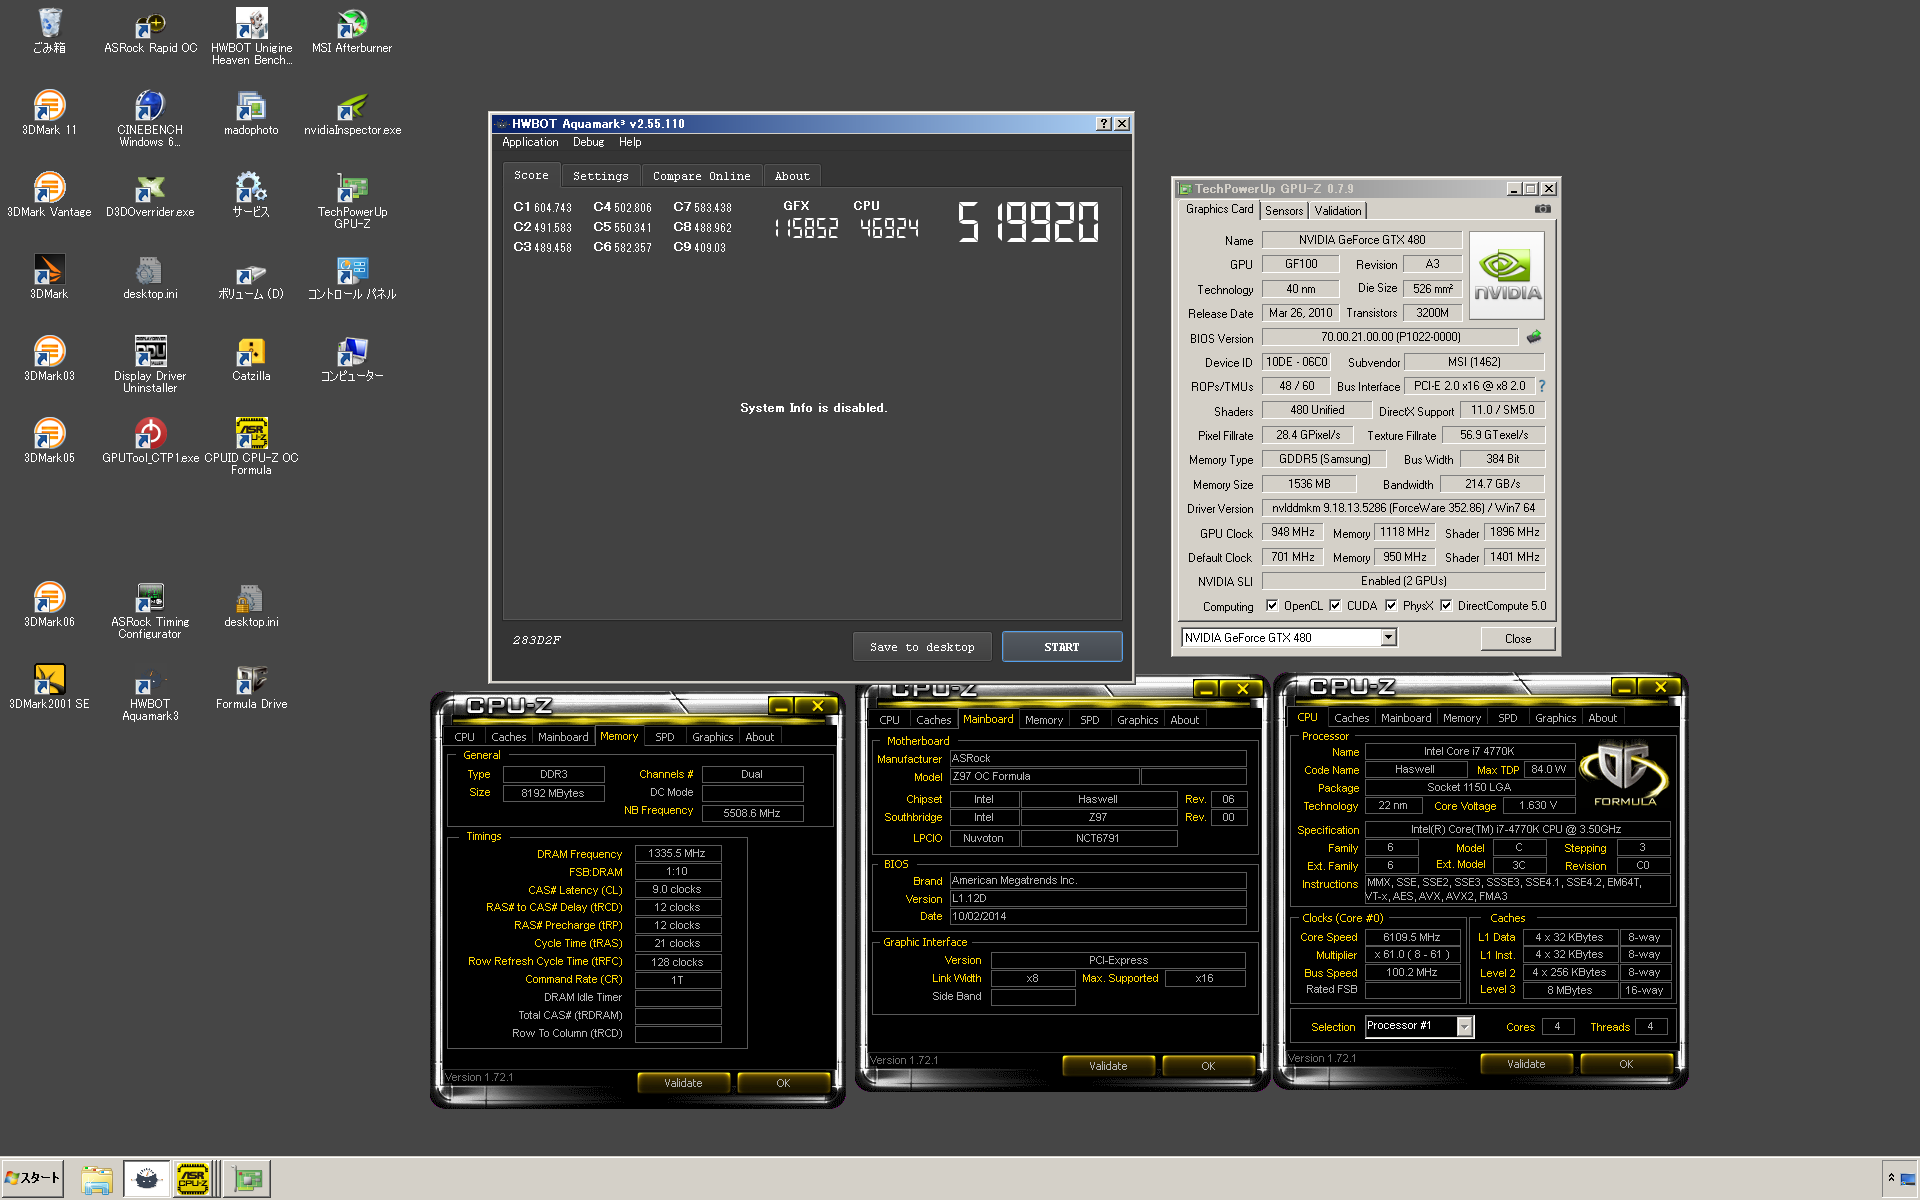Open Graphics tab in CPU-Z Mainboard window
The width and height of the screenshot is (1920, 1200).
[x=1137, y=720]
